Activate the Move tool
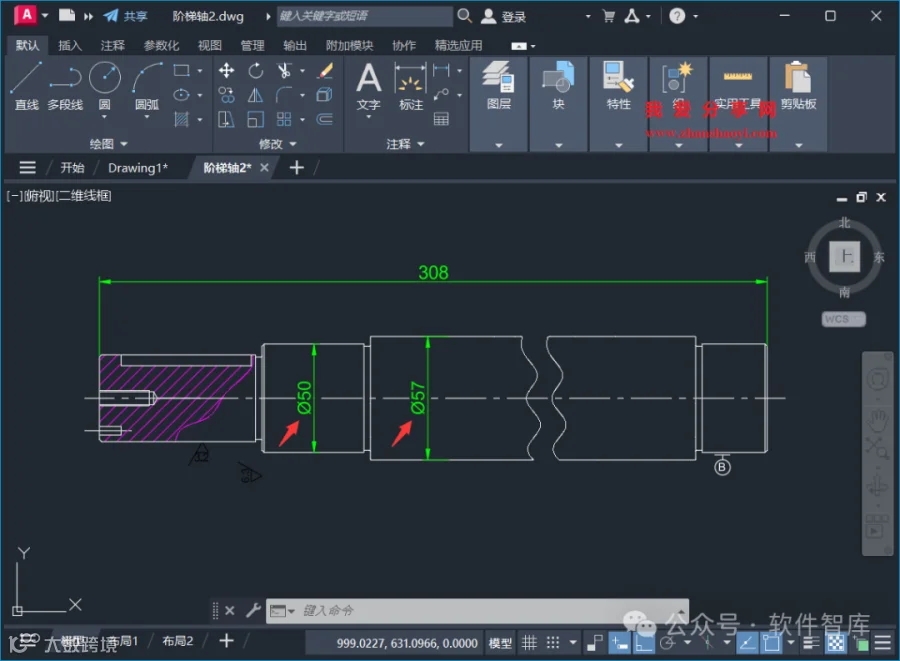 226,71
